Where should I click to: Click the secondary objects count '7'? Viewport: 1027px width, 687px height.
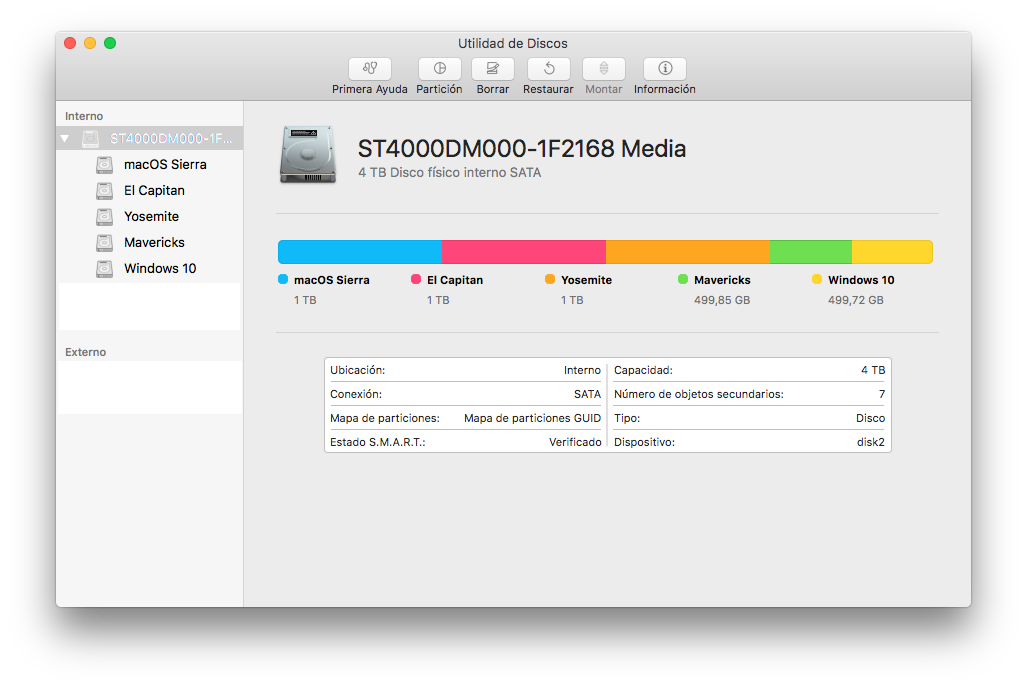click(882, 394)
